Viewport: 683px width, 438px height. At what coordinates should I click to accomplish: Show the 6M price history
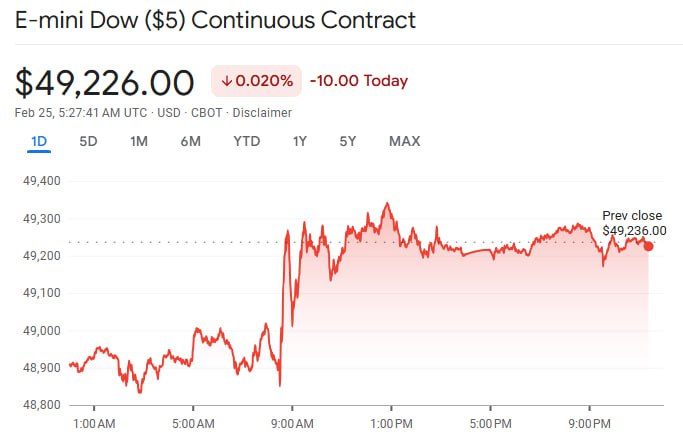(x=191, y=141)
